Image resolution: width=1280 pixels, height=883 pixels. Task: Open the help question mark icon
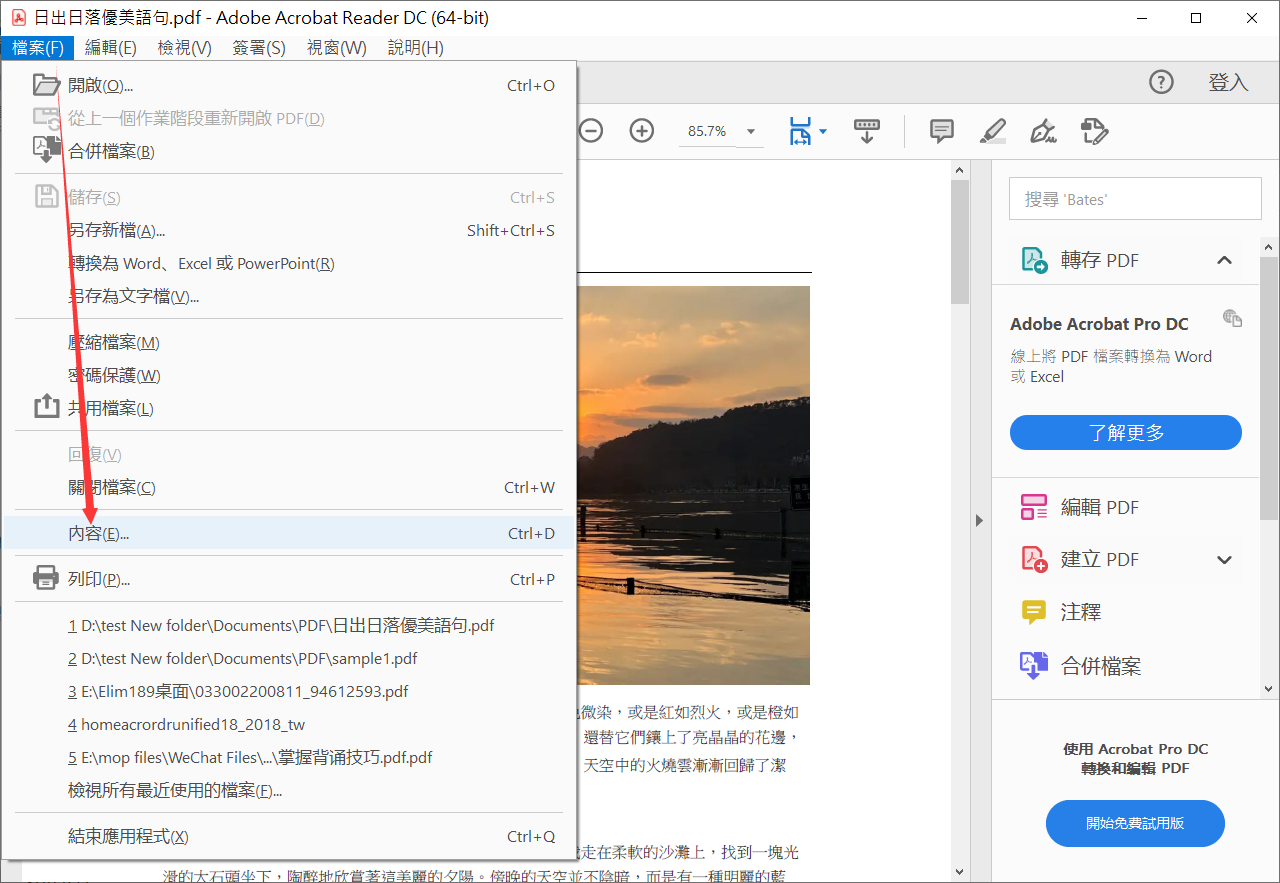(1161, 82)
